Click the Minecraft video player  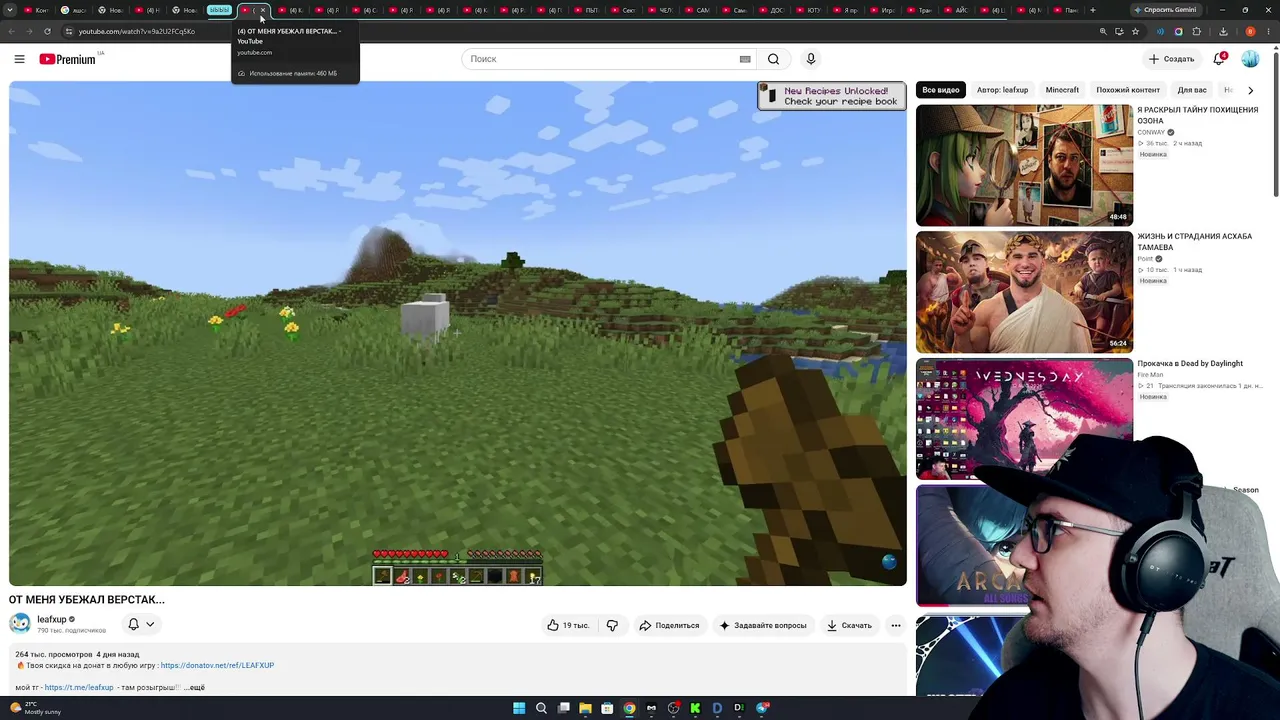pyautogui.click(x=458, y=333)
